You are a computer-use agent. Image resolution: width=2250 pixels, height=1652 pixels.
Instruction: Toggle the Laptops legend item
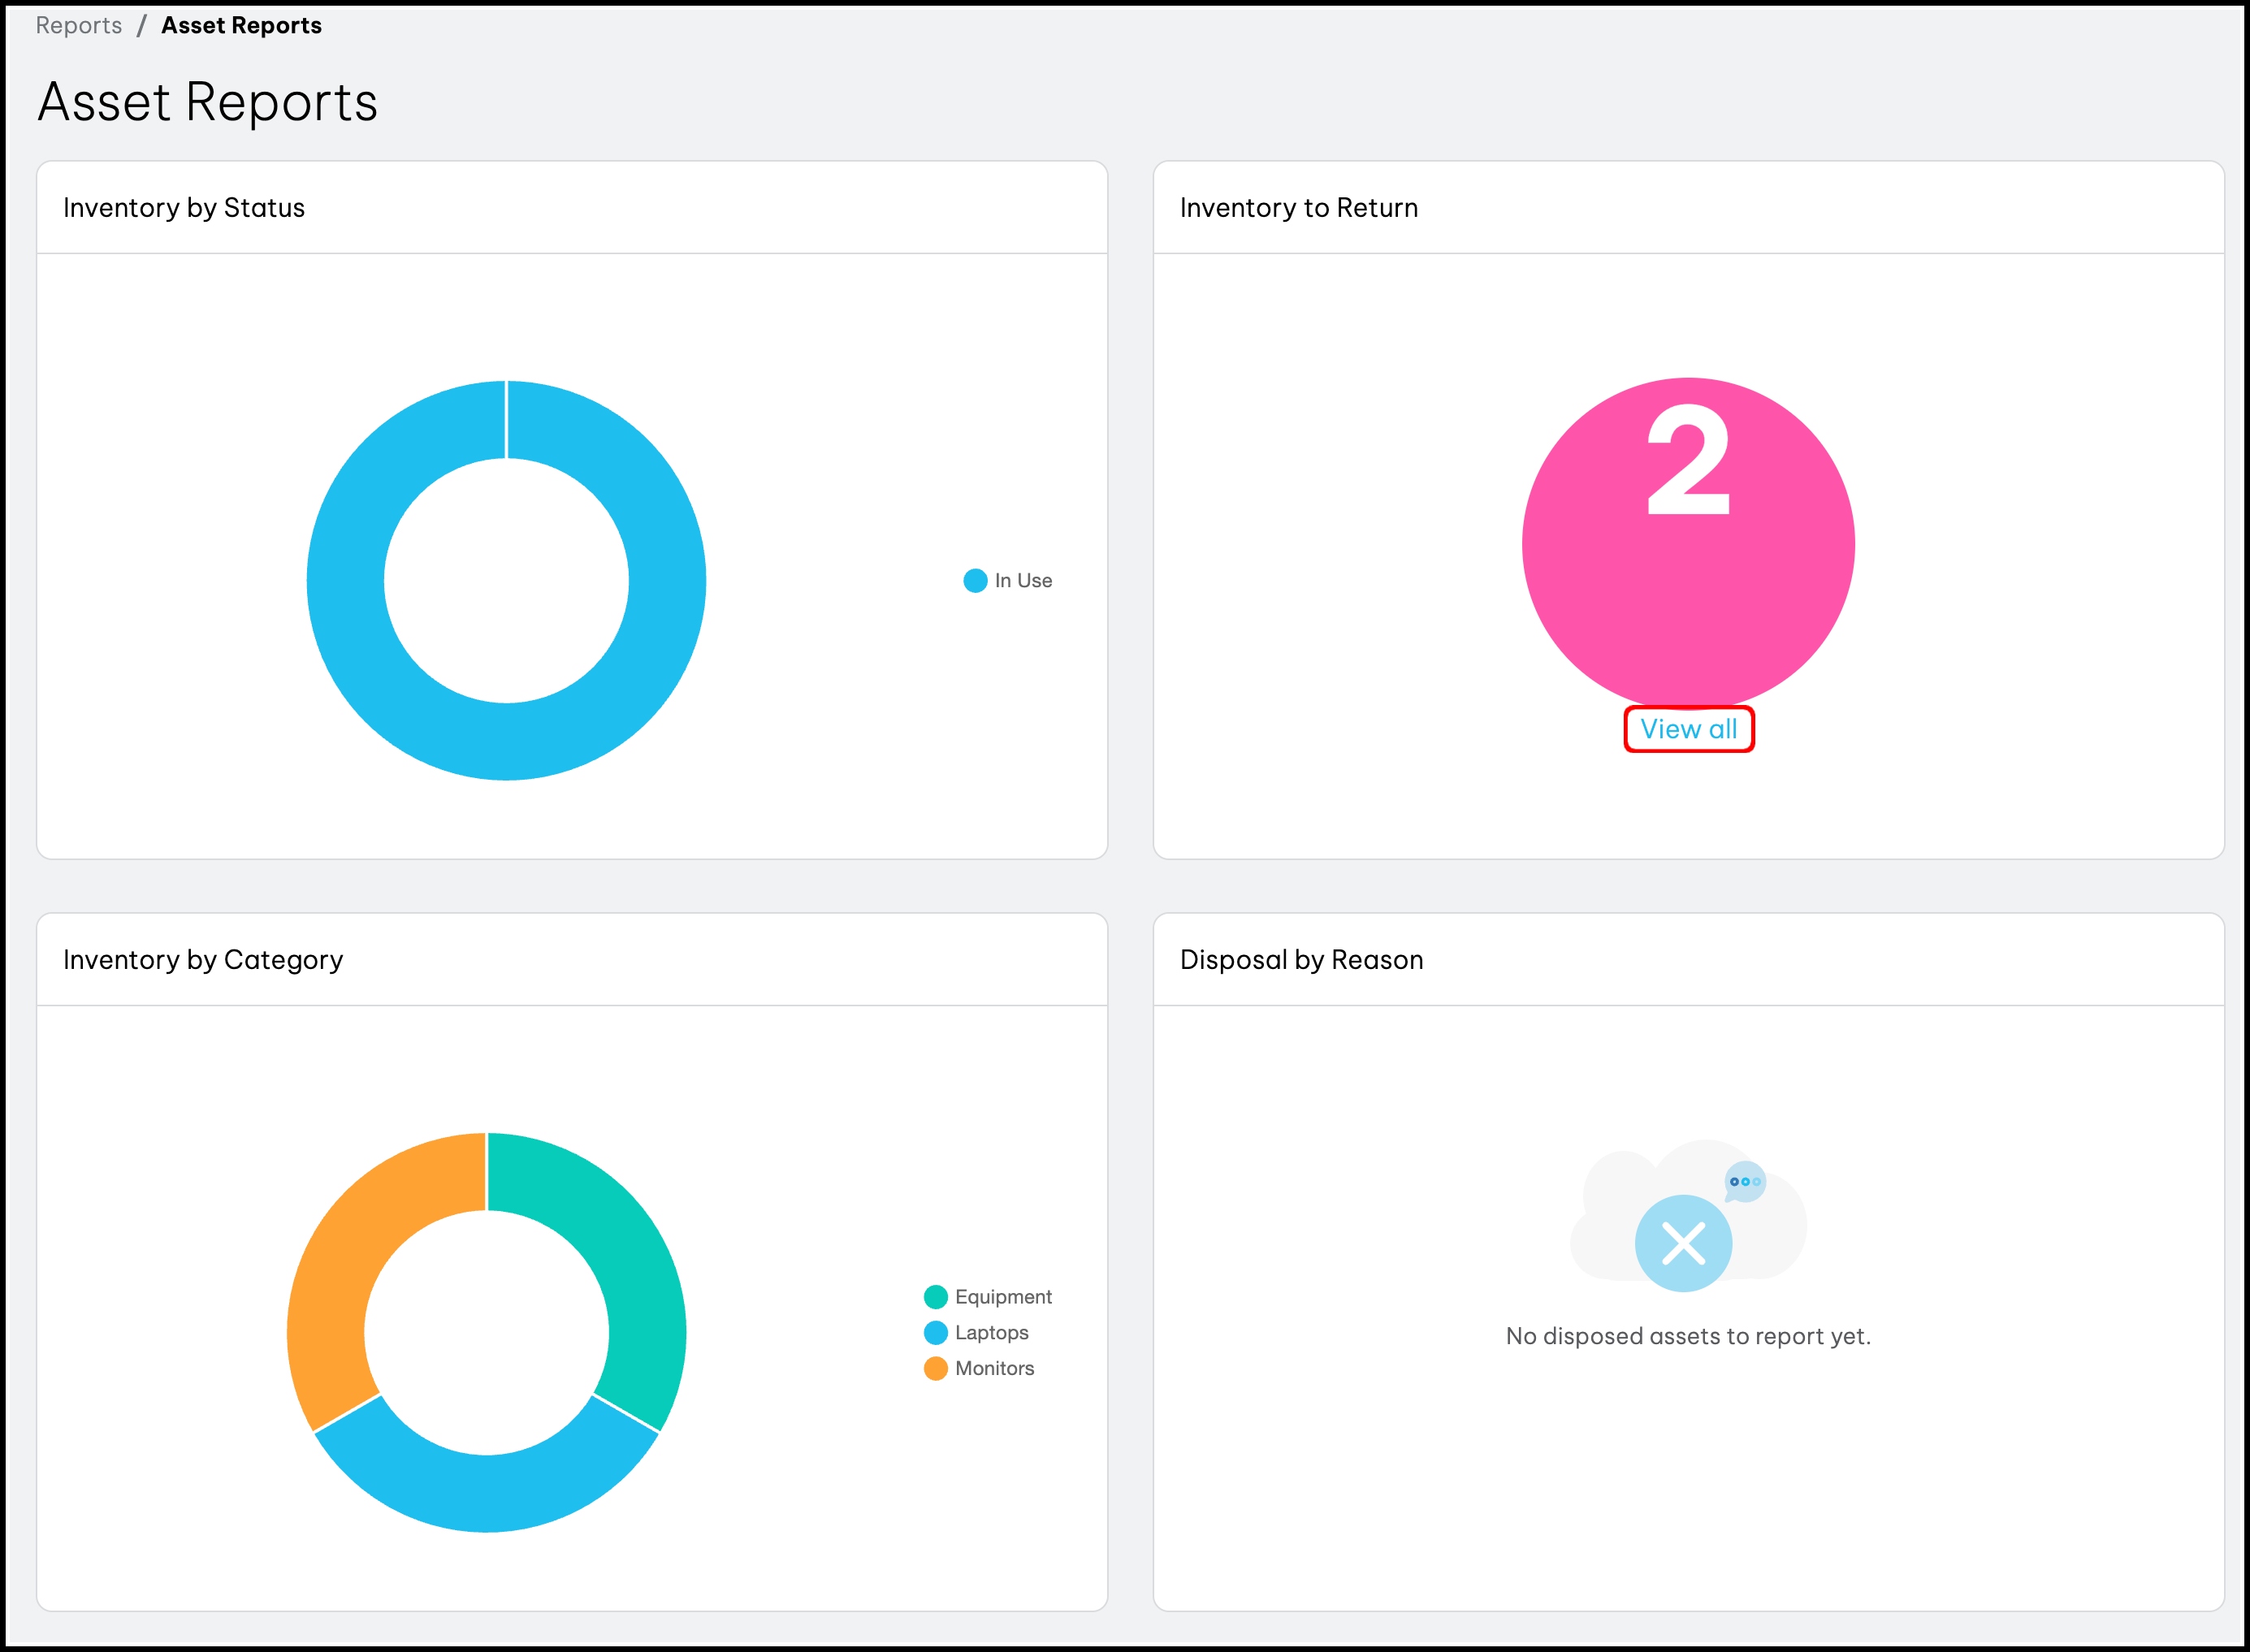pyautogui.click(x=991, y=1333)
